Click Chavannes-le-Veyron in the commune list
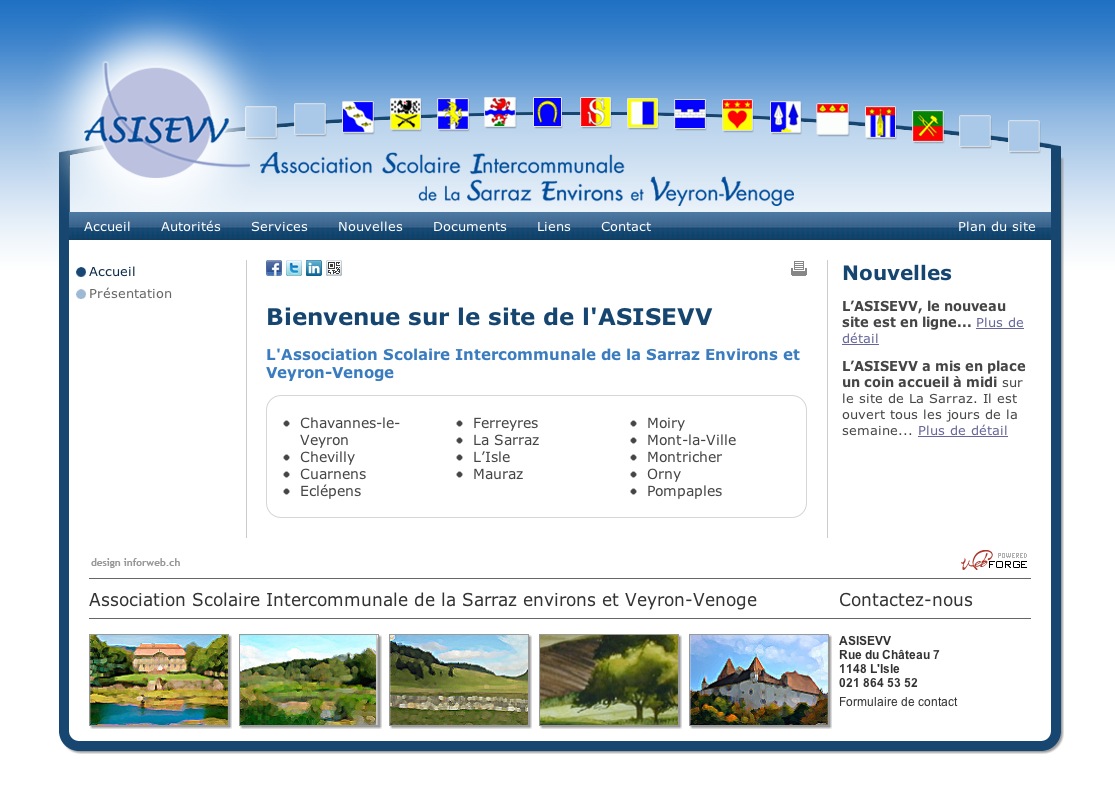 350,431
